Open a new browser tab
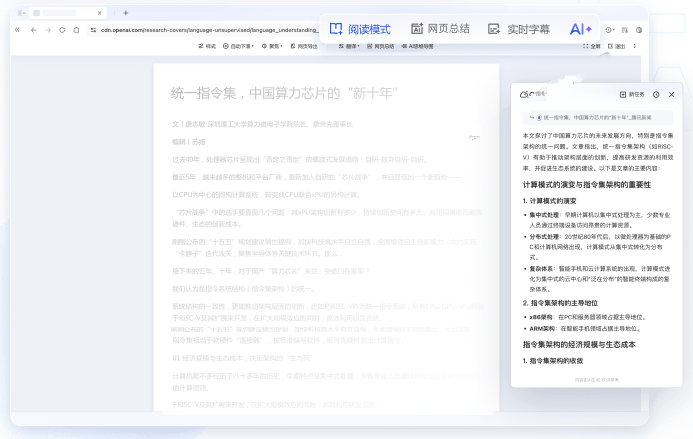The image size is (693, 439). point(126,13)
